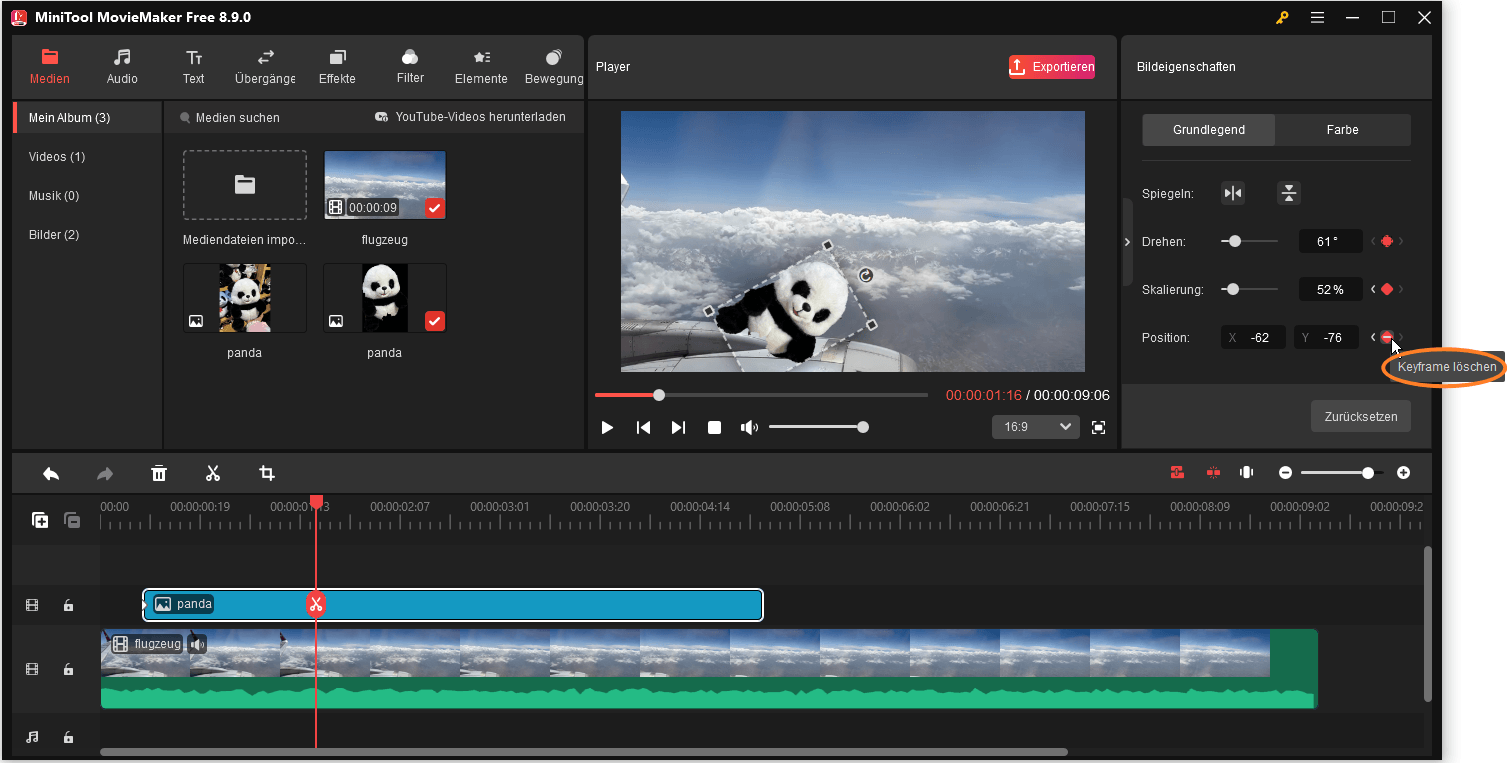Select the crop tool icon
Viewport: 1507px width, 763px height.
pos(267,473)
